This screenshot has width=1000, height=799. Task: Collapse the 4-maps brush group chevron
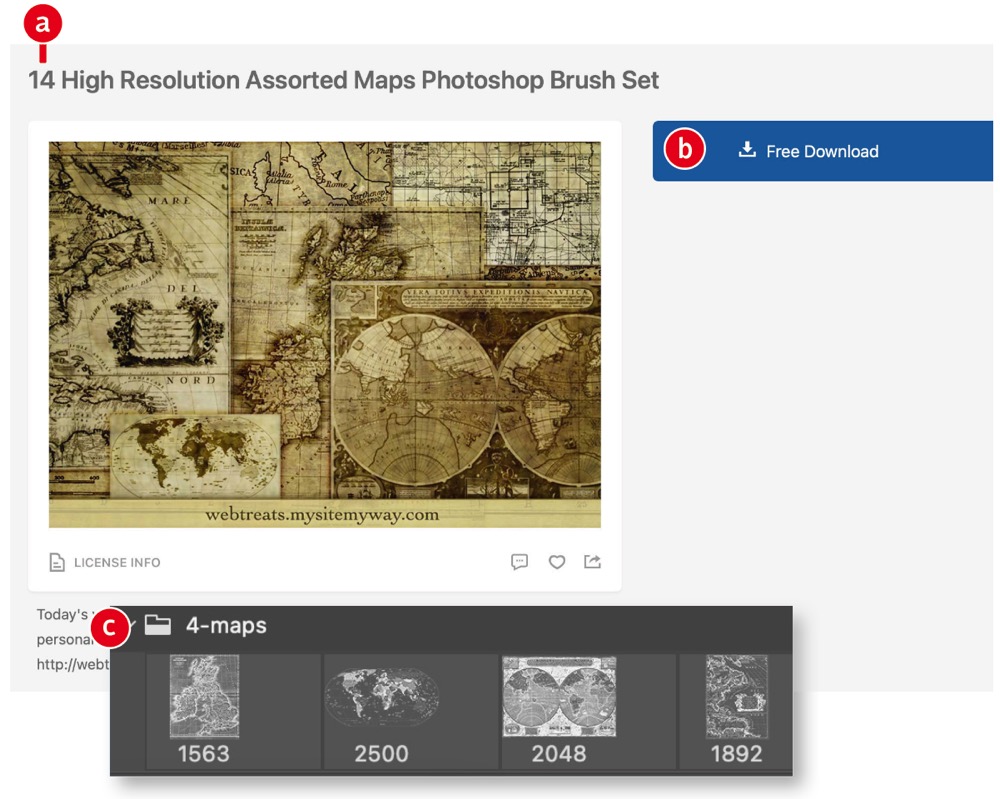(x=131, y=625)
